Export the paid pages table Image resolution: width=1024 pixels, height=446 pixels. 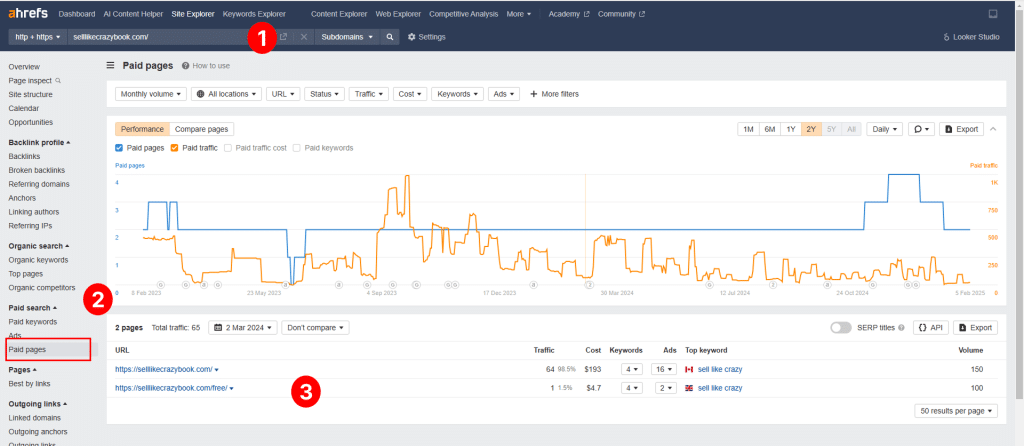click(x=975, y=328)
